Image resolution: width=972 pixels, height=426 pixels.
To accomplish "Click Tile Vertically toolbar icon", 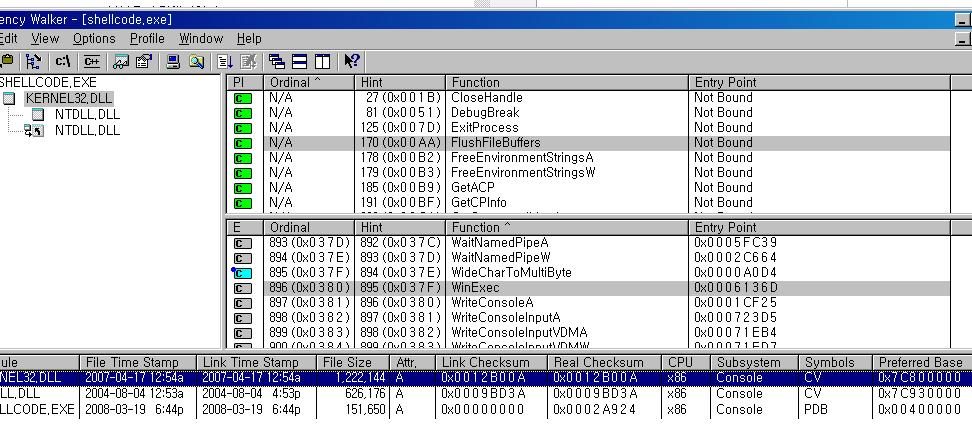I will tap(322, 61).
